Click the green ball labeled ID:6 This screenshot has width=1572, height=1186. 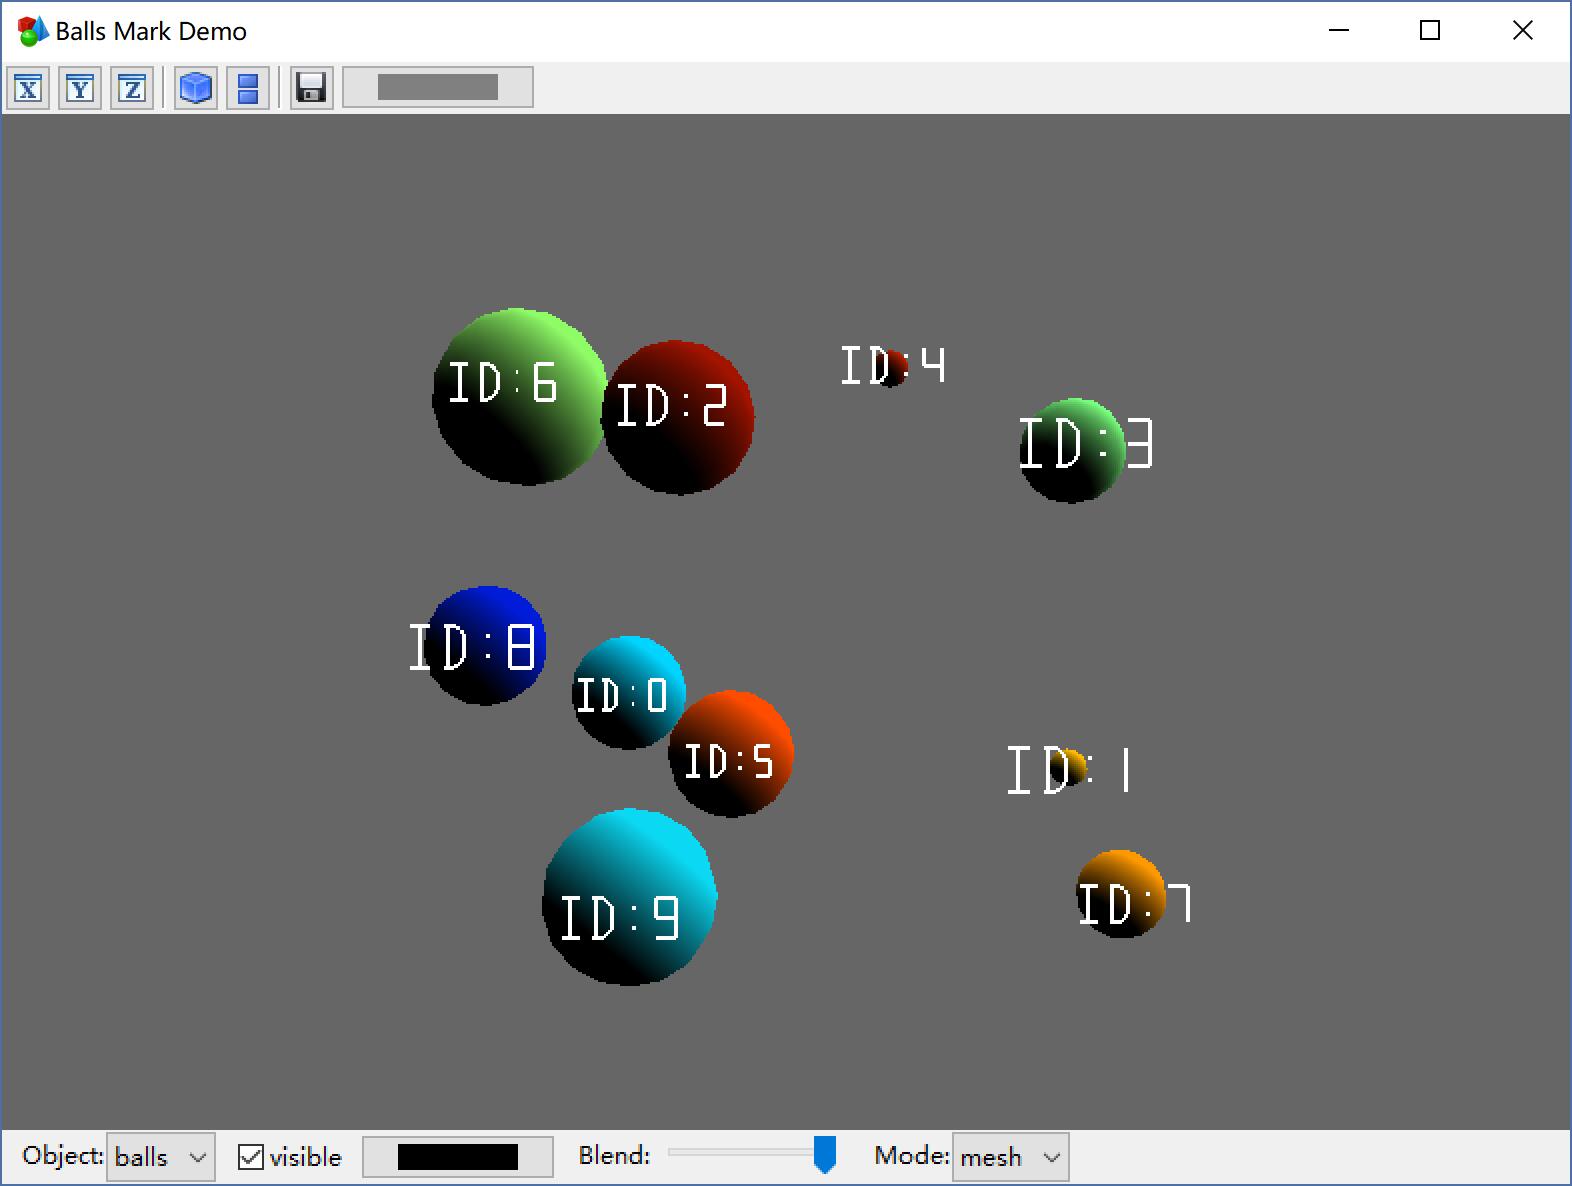coord(518,396)
